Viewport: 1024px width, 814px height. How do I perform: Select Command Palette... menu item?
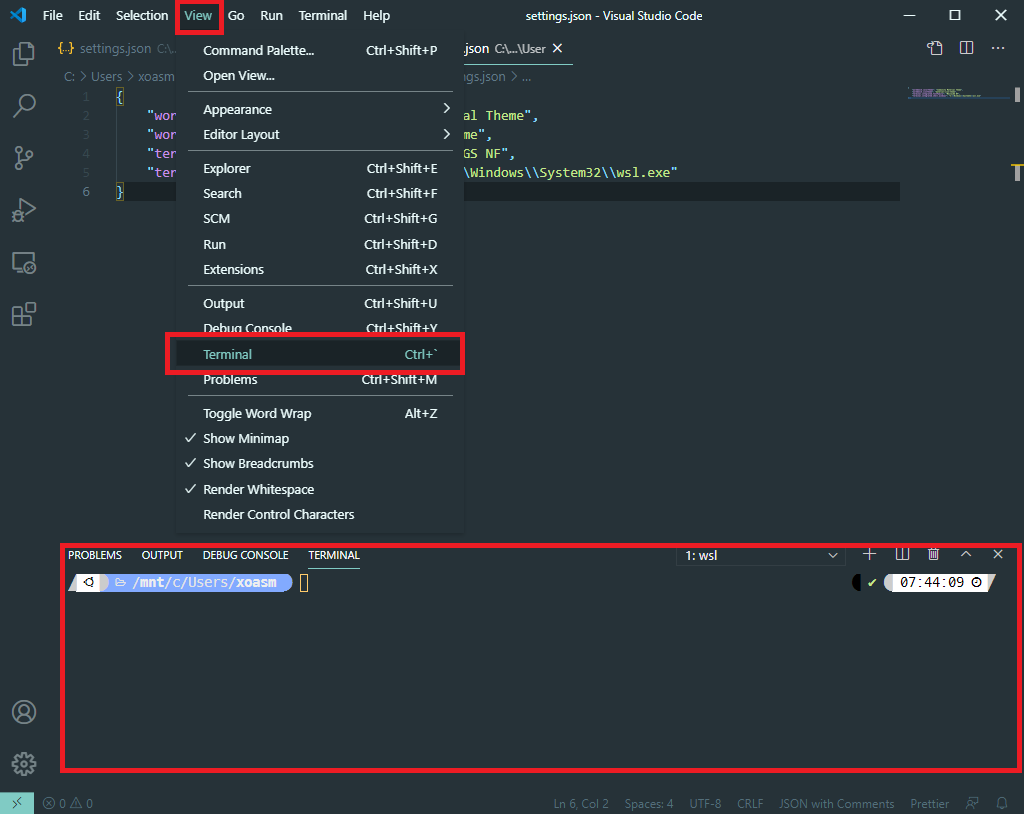(320, 50)
